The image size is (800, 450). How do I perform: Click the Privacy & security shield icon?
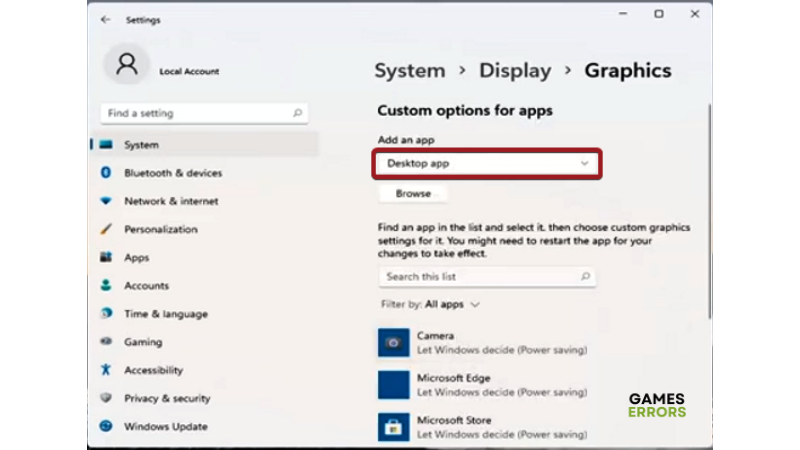106,397
